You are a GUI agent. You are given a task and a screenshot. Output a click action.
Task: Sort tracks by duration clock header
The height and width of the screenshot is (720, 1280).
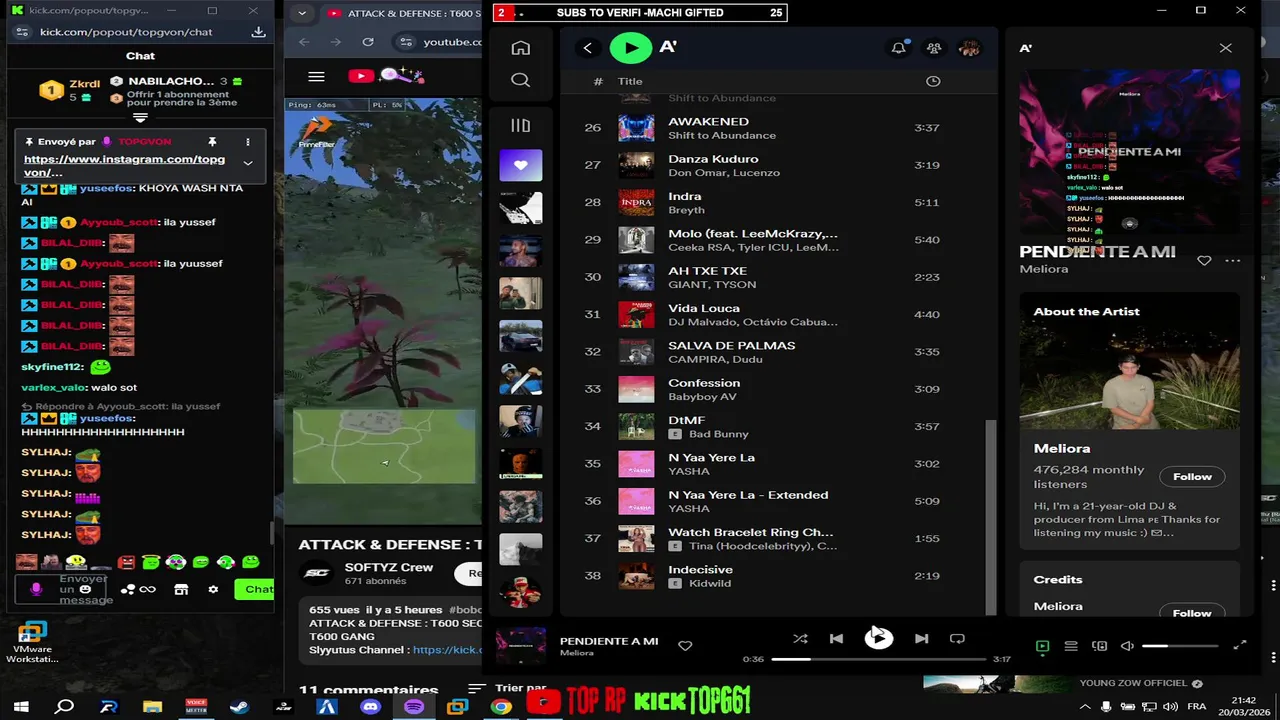point(933,81)
